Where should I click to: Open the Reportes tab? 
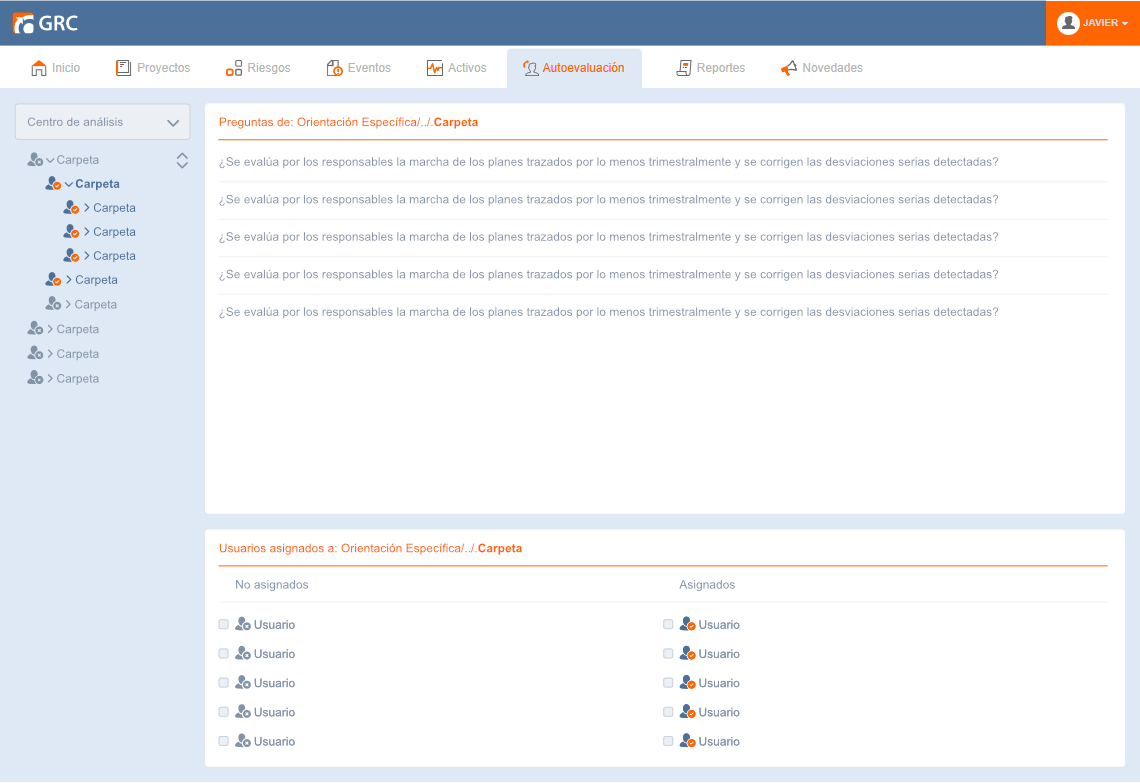tap(710, 68)
